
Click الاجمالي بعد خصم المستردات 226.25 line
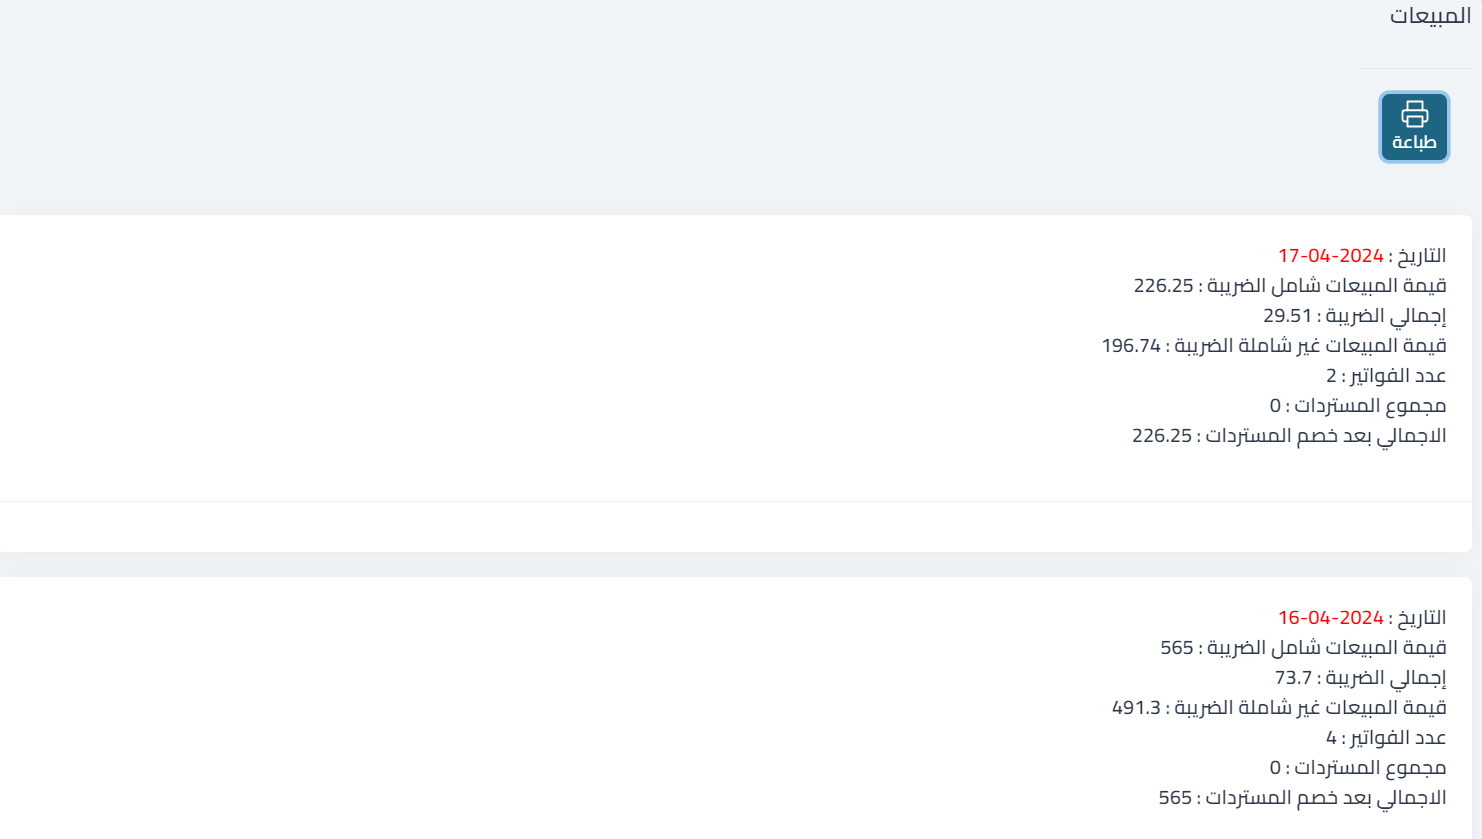click(x=1289, y=436)
